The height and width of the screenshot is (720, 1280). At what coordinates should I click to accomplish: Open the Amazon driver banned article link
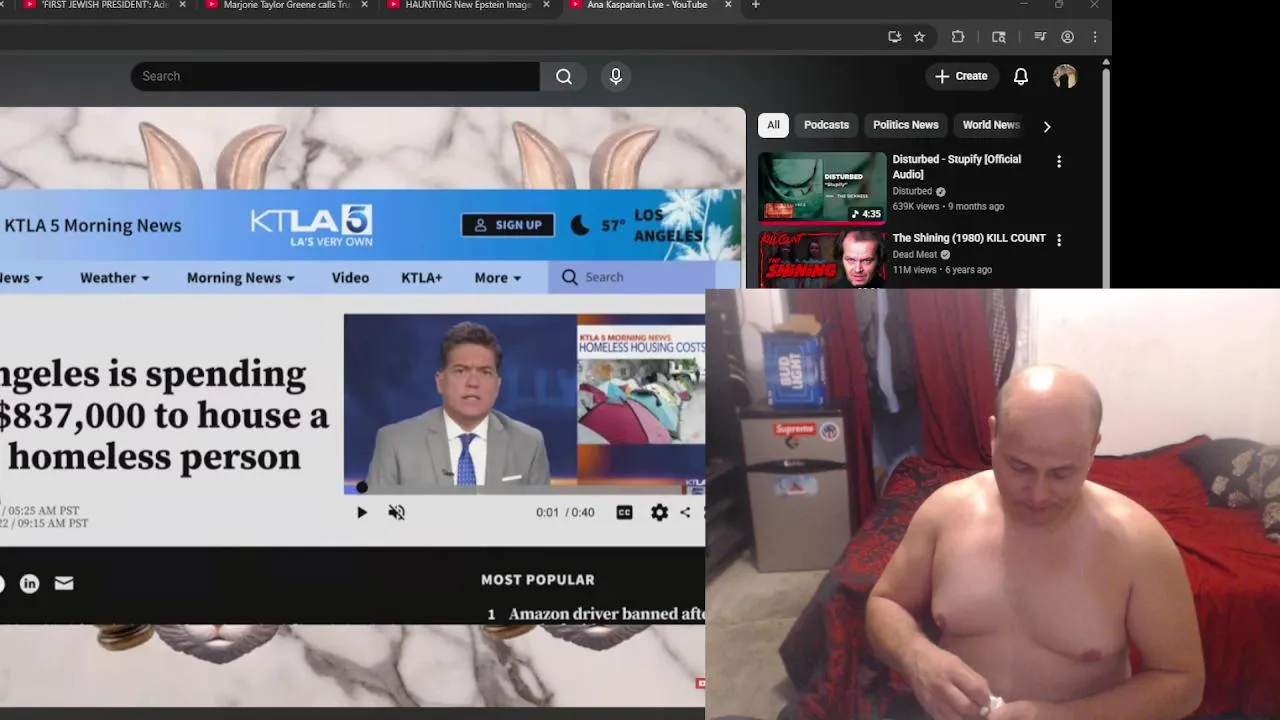(x=606, y=614)
